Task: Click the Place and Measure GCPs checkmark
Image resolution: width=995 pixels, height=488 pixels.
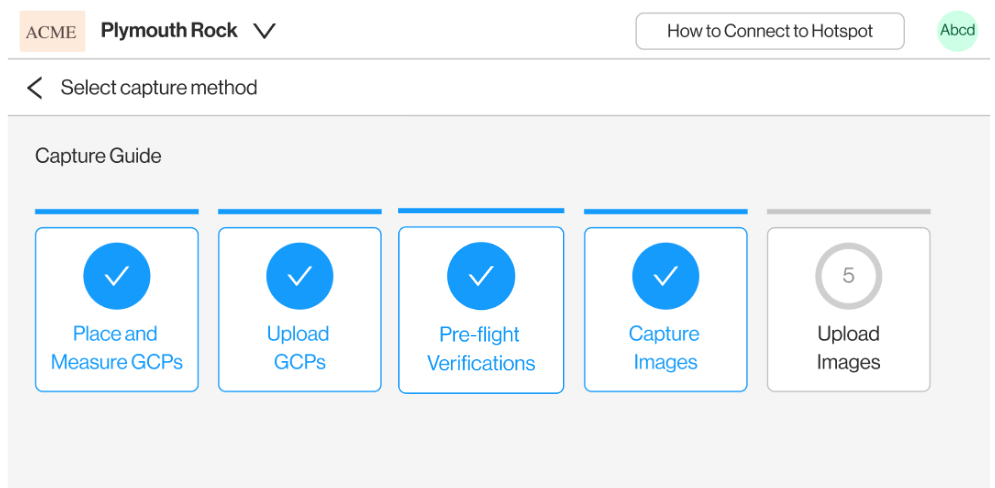Action: pyautogui.click(x=117, y=276)
